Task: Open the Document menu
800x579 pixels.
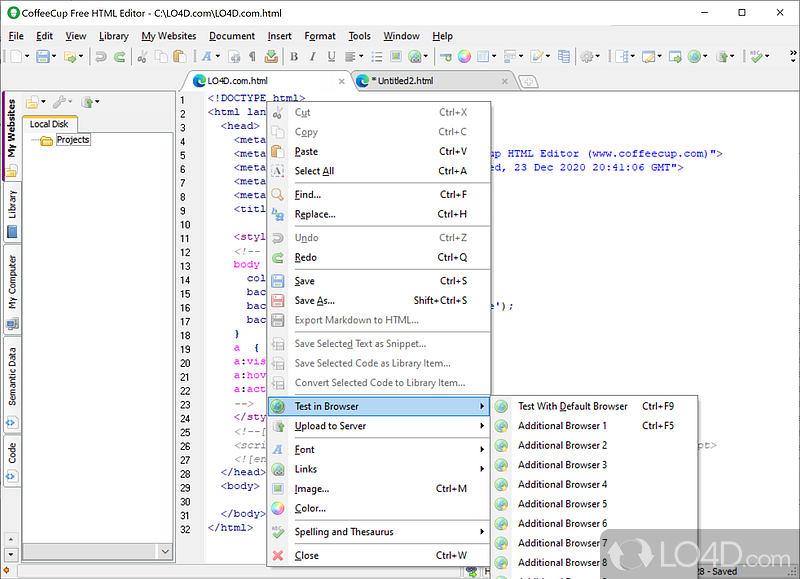Action: 232,36
